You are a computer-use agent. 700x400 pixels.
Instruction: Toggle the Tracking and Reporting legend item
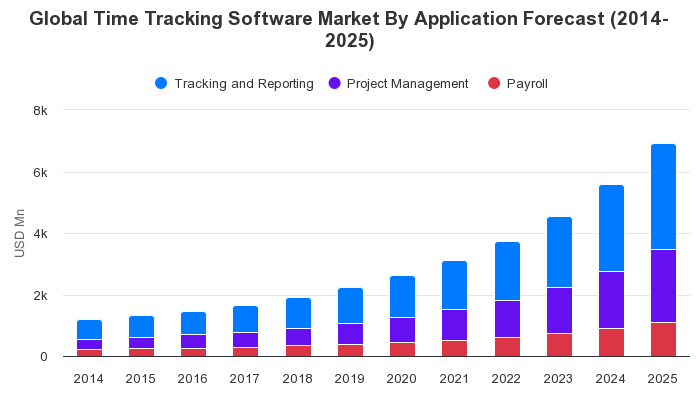point(234,83)
